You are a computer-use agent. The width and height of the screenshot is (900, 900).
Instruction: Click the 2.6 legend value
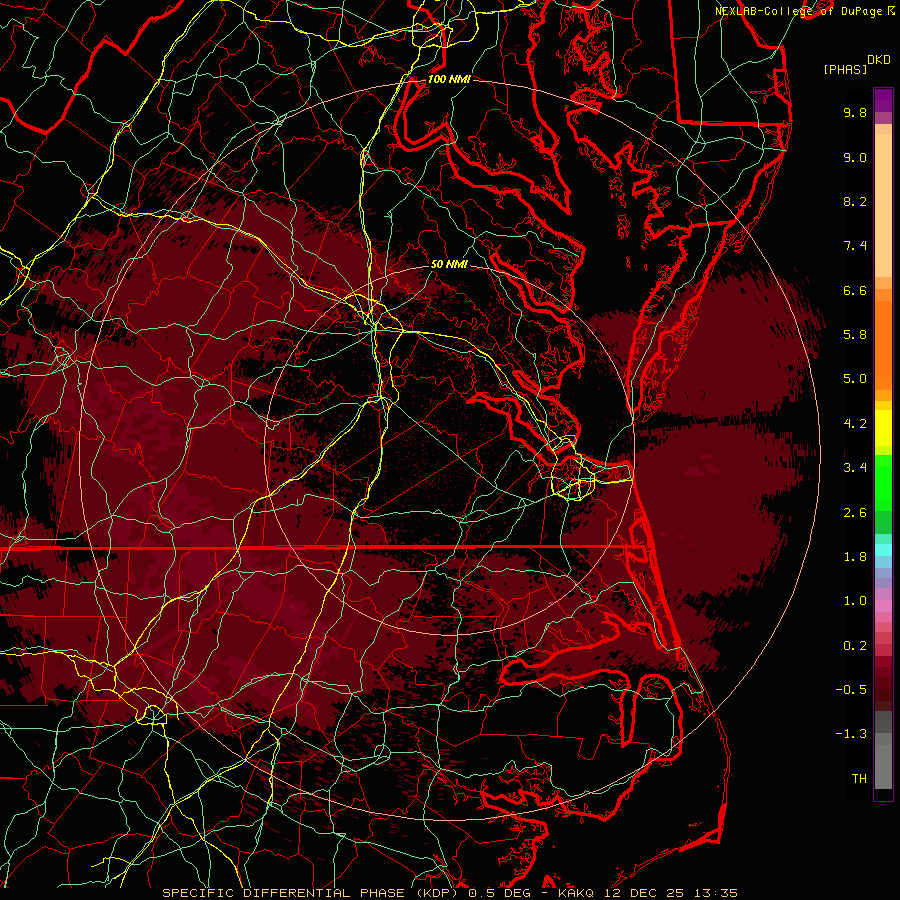pyautogui.click(x=855, y=513)
